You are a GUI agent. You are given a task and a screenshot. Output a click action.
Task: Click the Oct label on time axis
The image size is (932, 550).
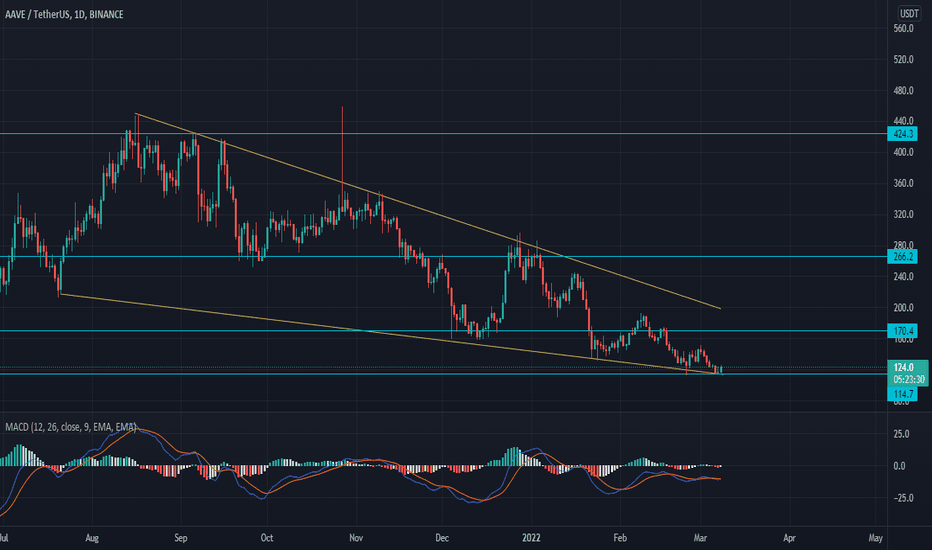click(267, 538)
